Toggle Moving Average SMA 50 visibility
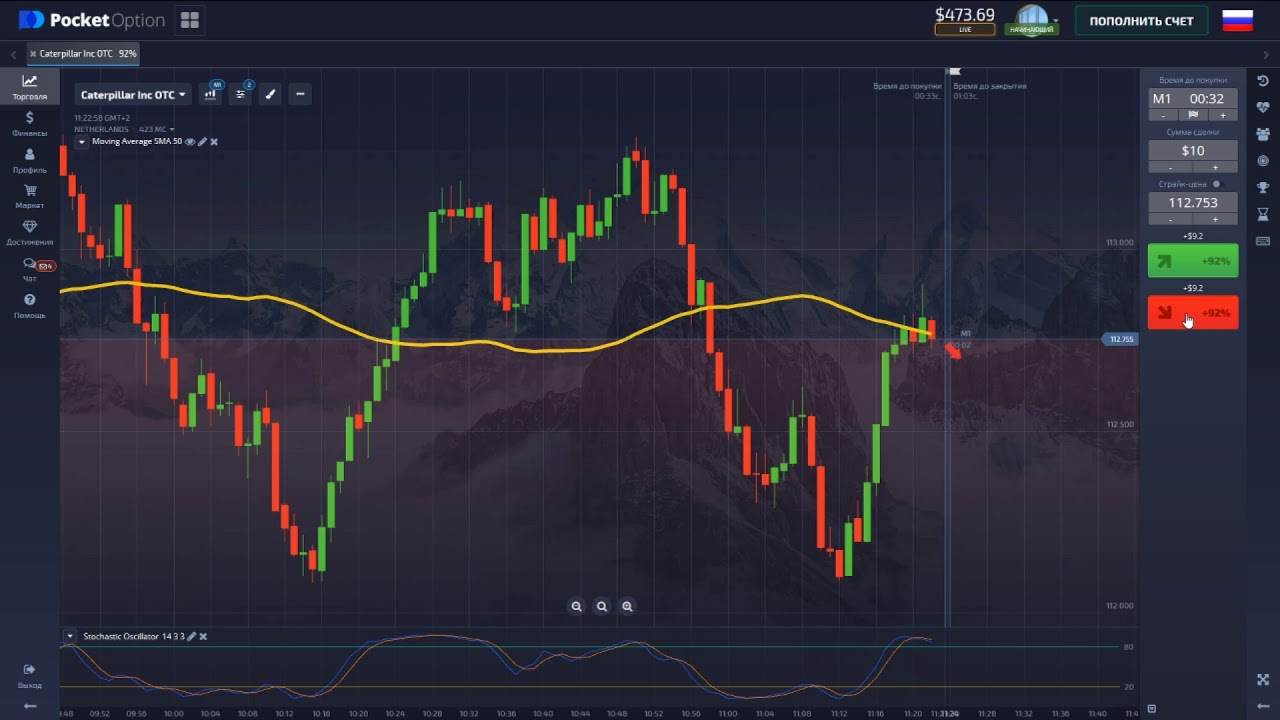The width and height of the screenshot is (1280, 720). click(x=190, y=142)
